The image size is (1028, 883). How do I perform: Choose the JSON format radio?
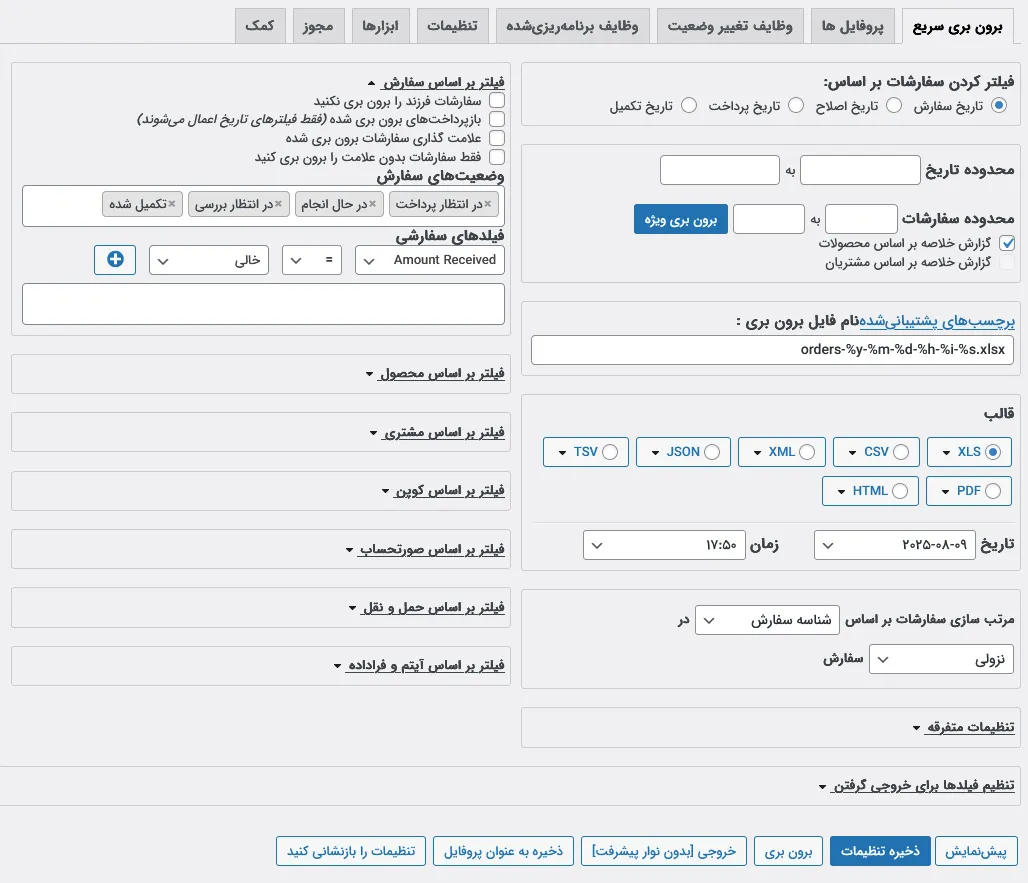(712, 452)
